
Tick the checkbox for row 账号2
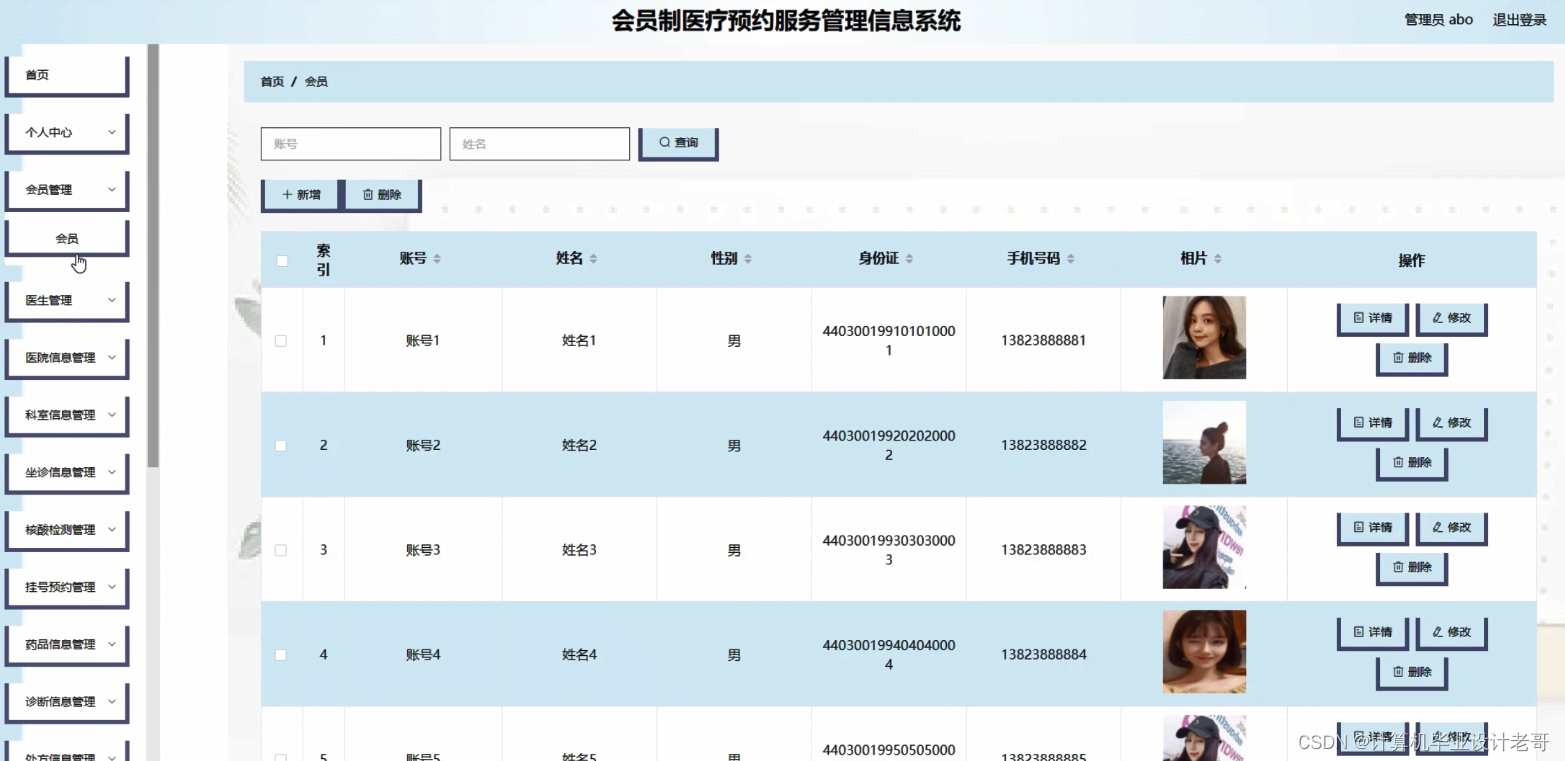pyautogui.click(x=281, y=446)
